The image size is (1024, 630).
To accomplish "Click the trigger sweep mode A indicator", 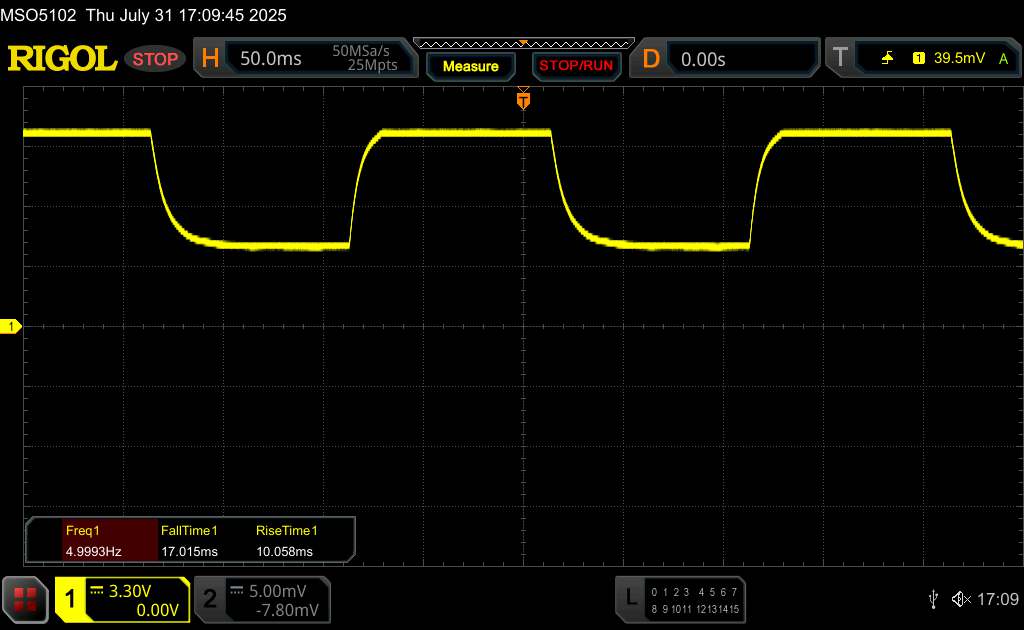I will pyautogui.click(x=1003, y=59).
